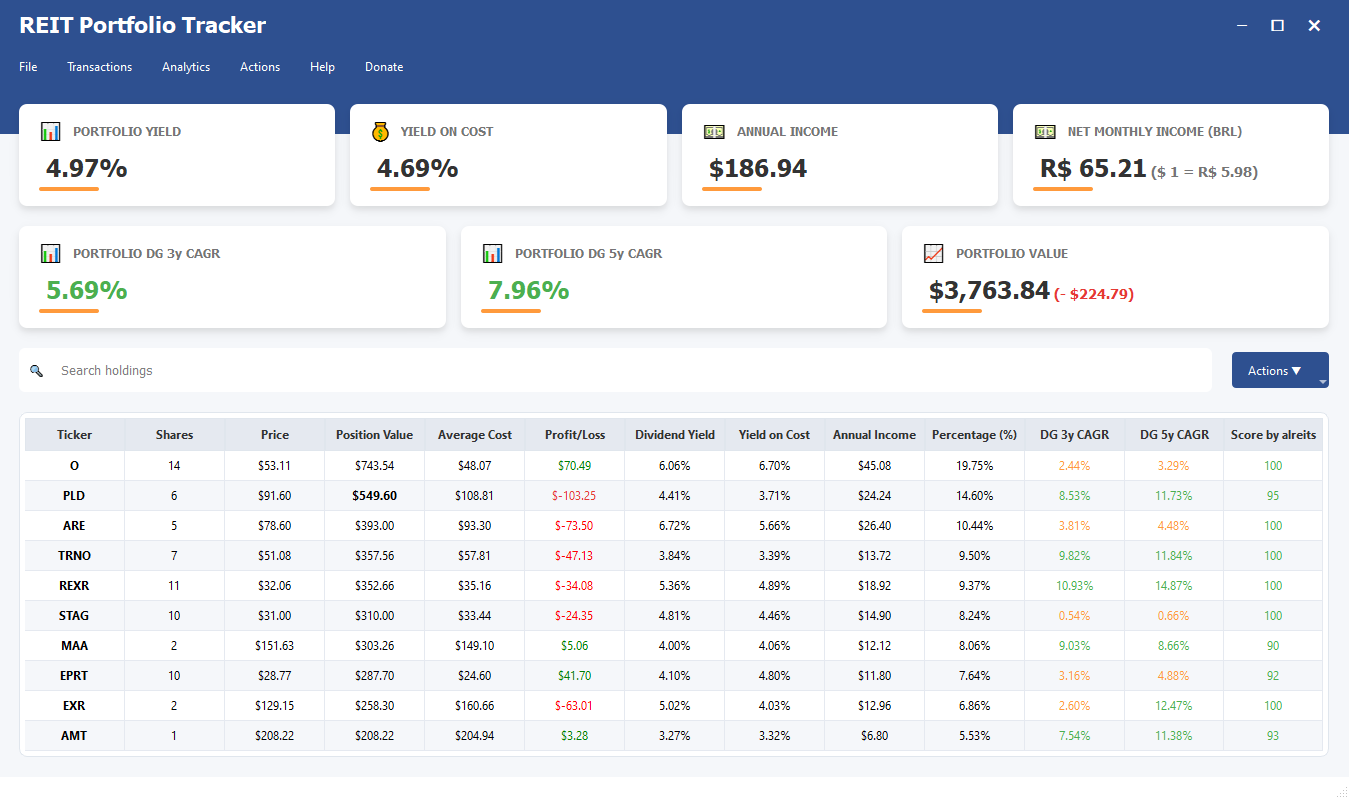Click the Yield on Cost money bag icon
This screenshot has height=798, width=1350.
point(381,130)
